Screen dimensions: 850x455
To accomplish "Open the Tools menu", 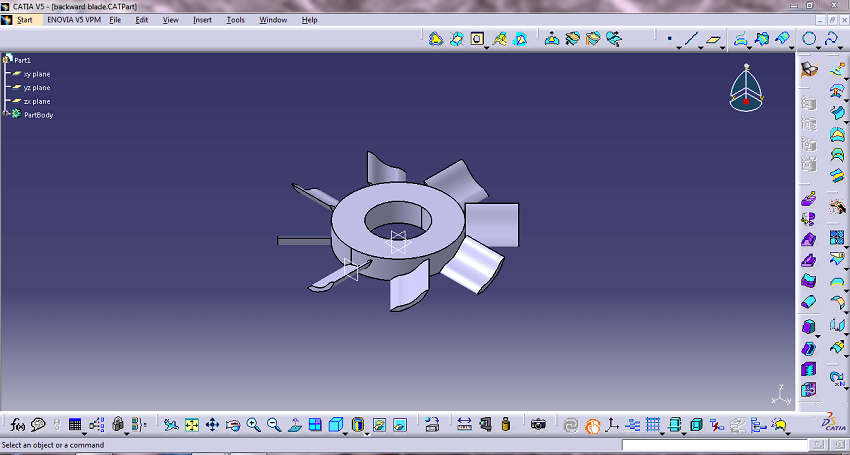I will (235, 20).
